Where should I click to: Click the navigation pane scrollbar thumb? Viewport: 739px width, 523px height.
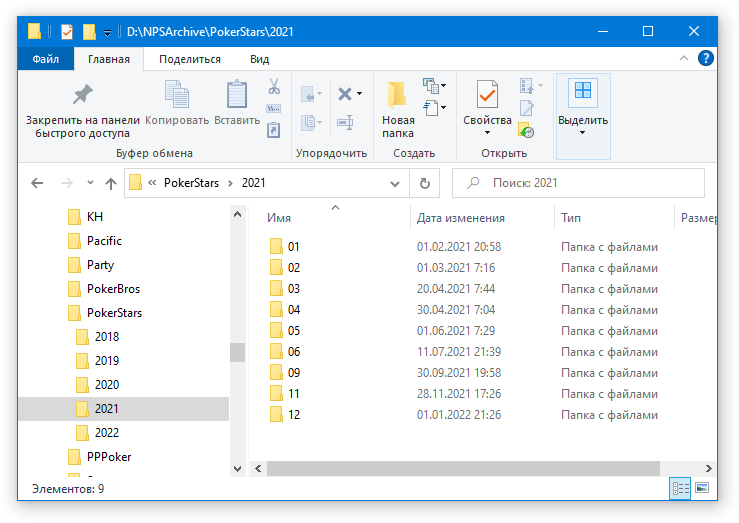coord(238,352)
